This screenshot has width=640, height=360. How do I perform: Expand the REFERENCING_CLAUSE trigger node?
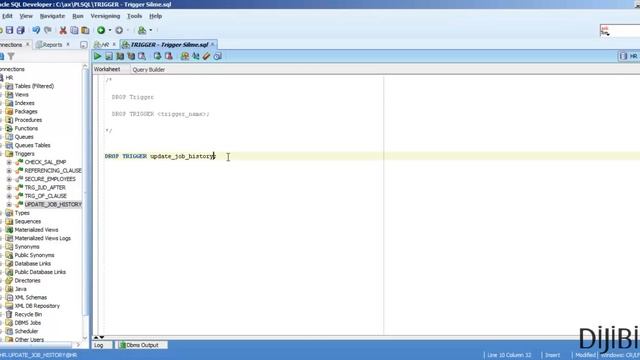click(x=9, y=171)
